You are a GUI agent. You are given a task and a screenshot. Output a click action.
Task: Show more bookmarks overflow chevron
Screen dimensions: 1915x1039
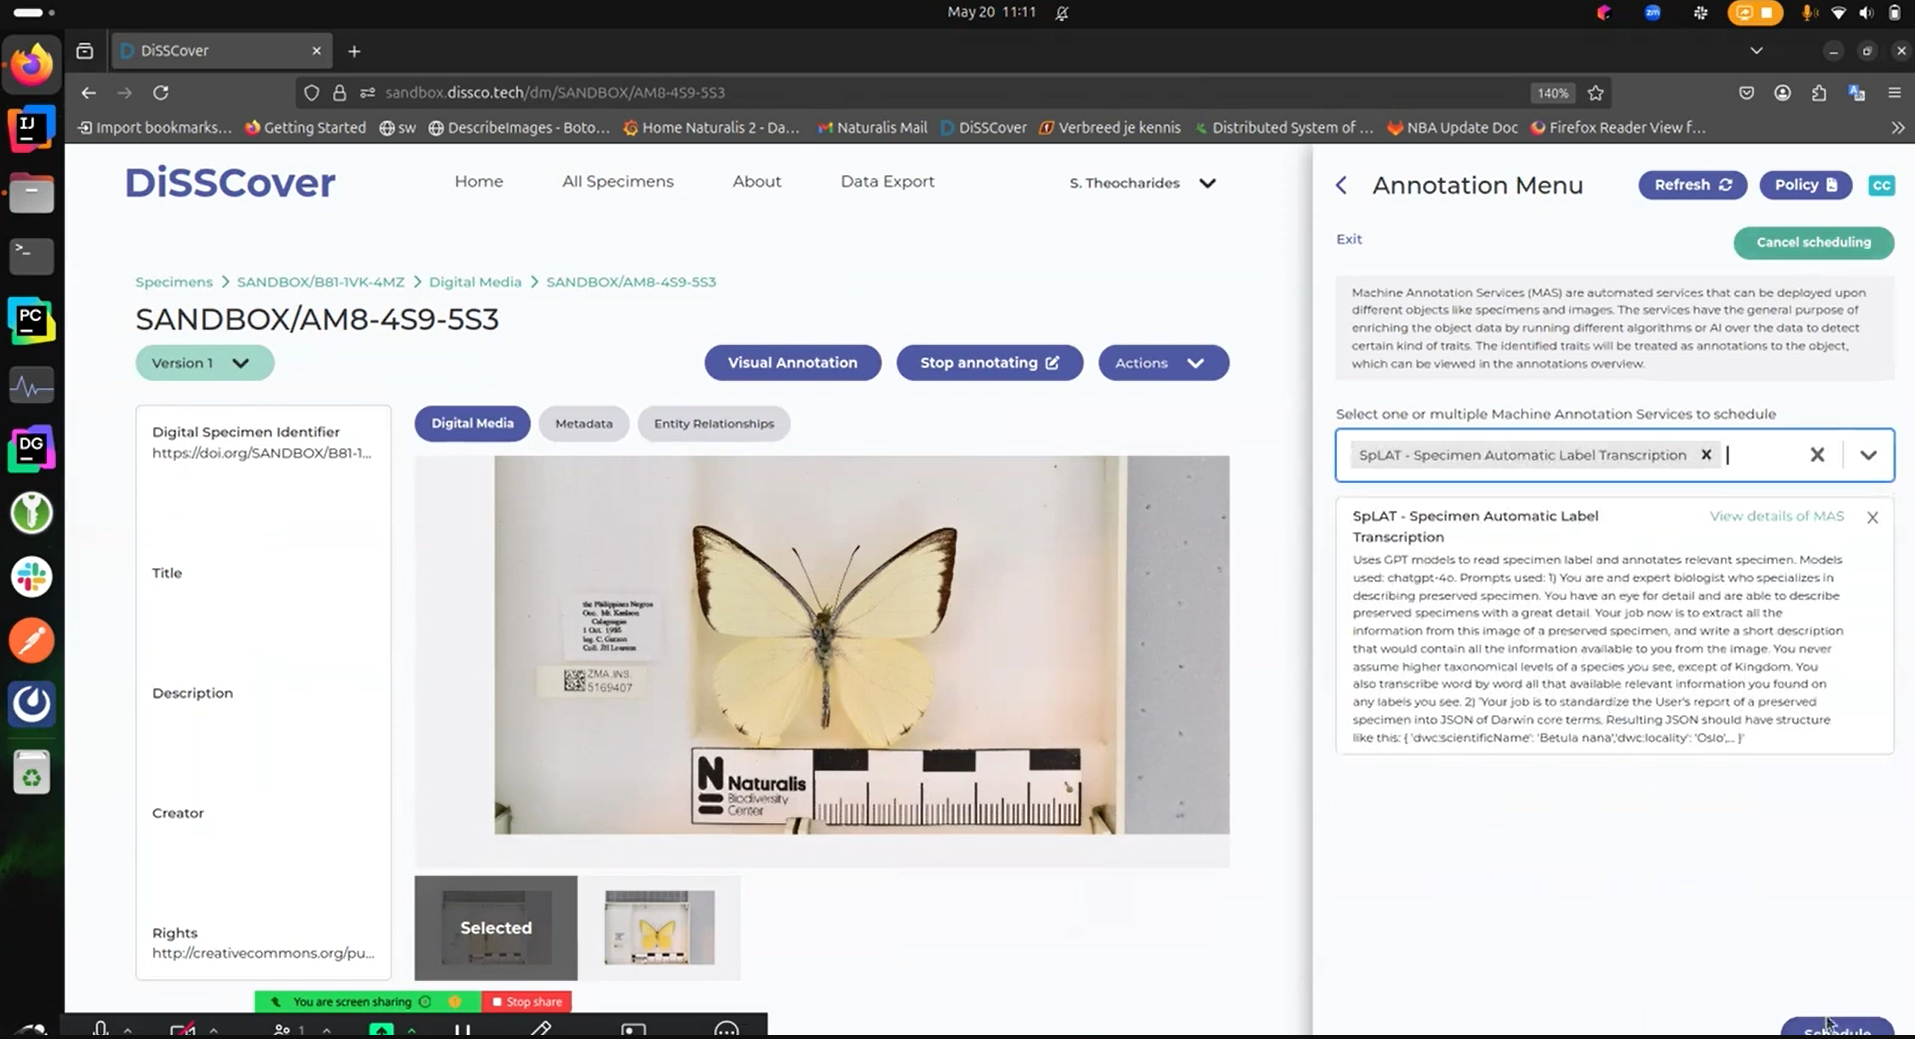coord(1897,127)
